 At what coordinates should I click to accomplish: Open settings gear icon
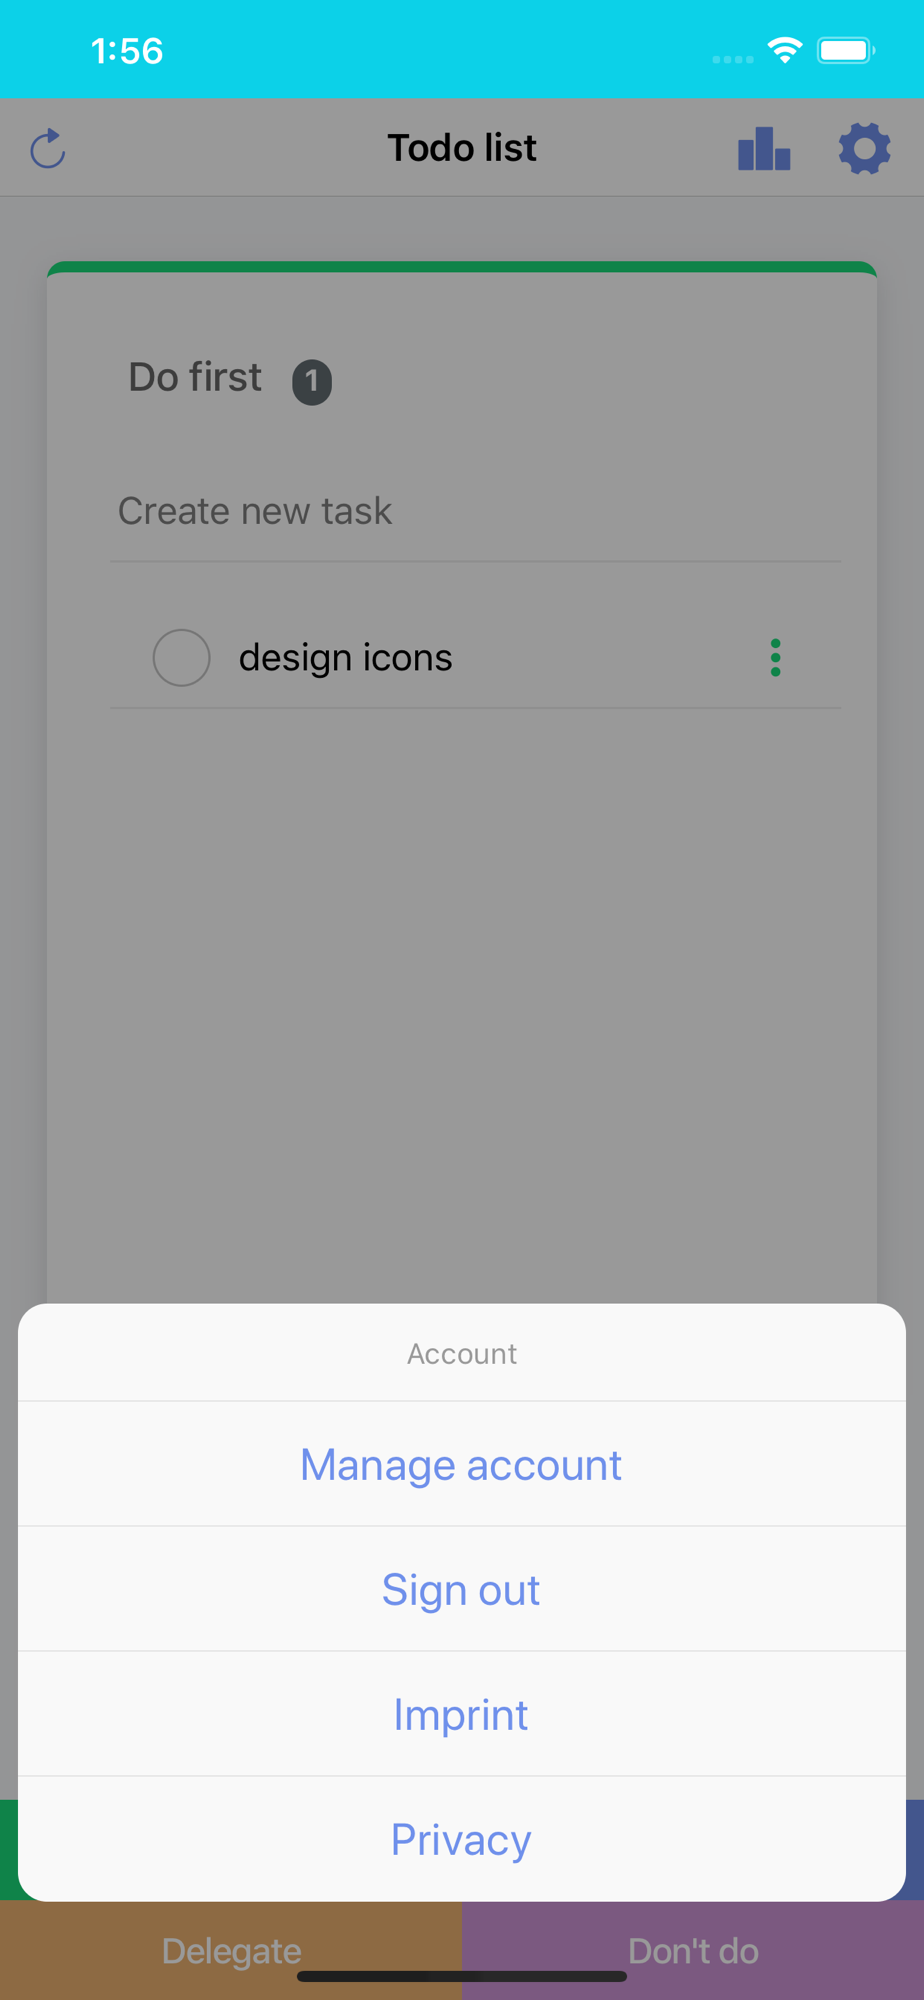tap(864, 148)
